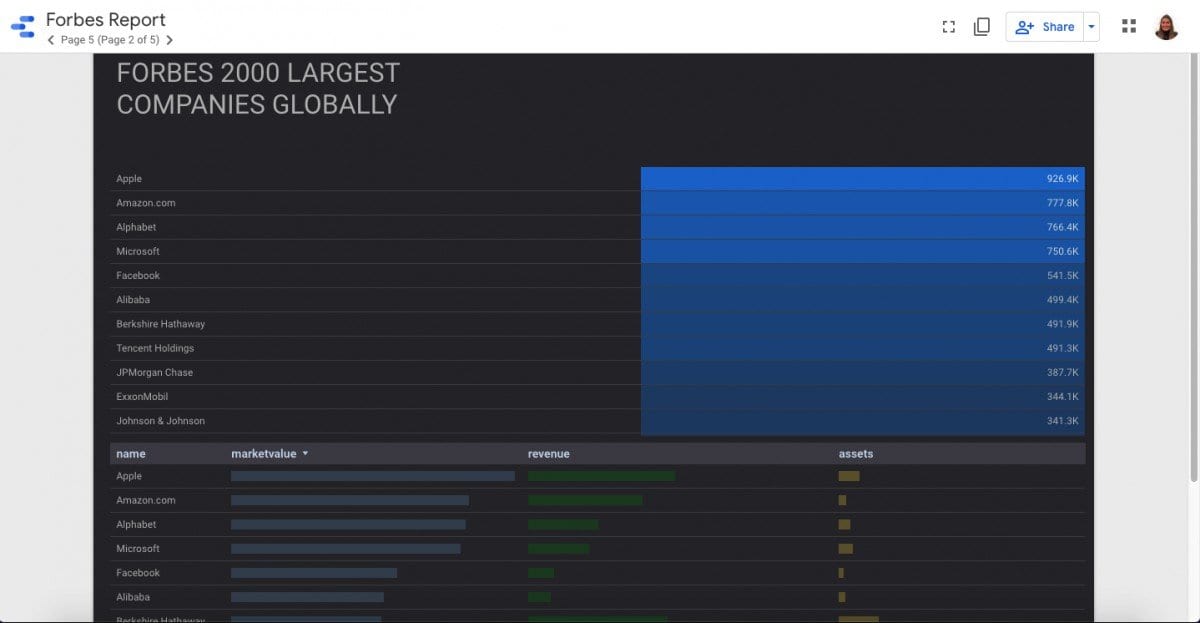Click the 341.3K value for Johnson & Johnson
The image size is (1200, 623).
1063,421
